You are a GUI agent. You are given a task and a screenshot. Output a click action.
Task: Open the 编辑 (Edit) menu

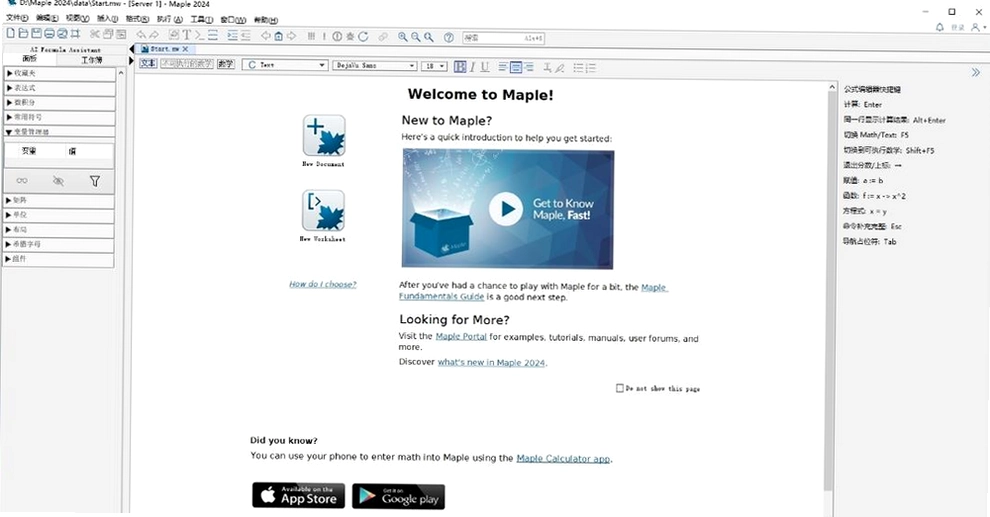(x=47, y=18)
